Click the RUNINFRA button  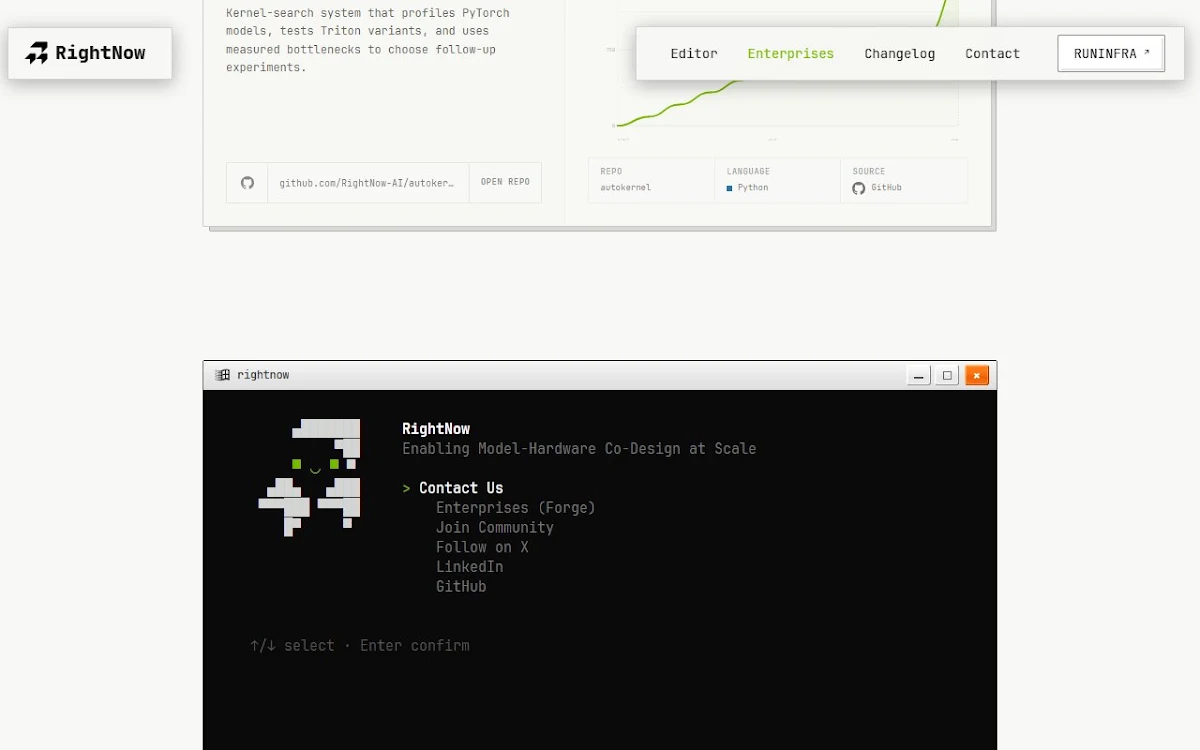pos(1111,54)
